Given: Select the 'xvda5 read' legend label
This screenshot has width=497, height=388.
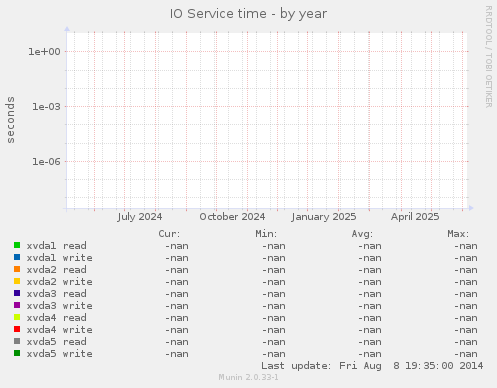Looking at the screenshot, I should [x=56, y=342].
